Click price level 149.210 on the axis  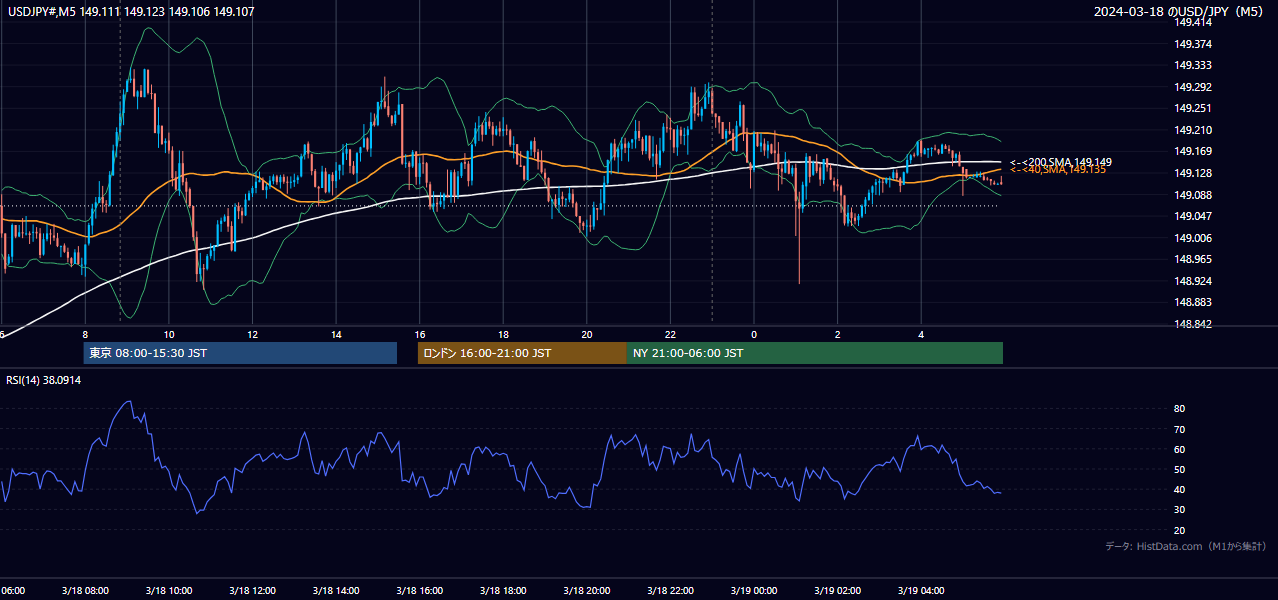click(x=1194, y=131)
